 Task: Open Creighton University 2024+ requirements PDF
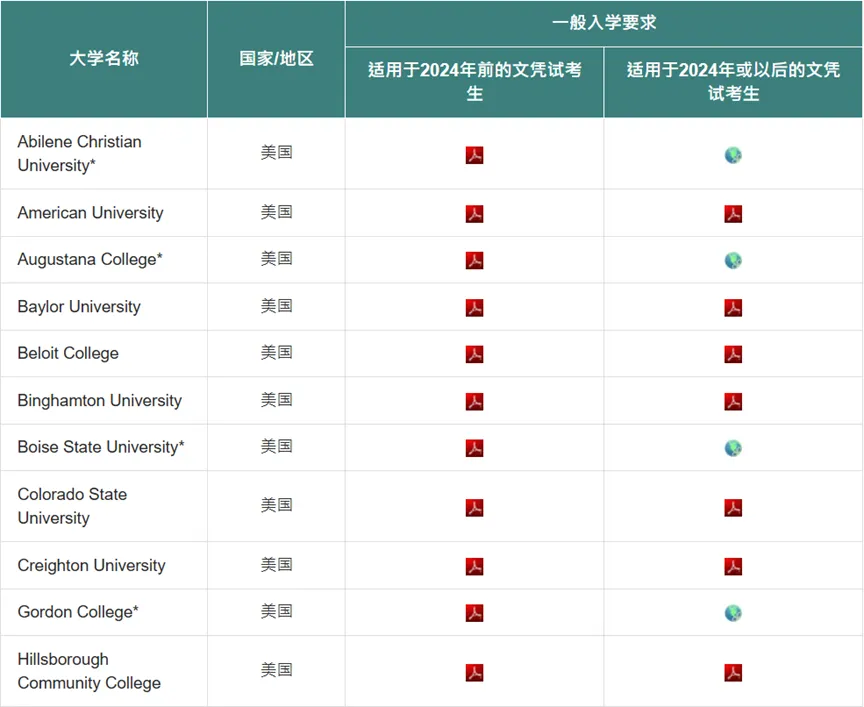click(733, 564)
